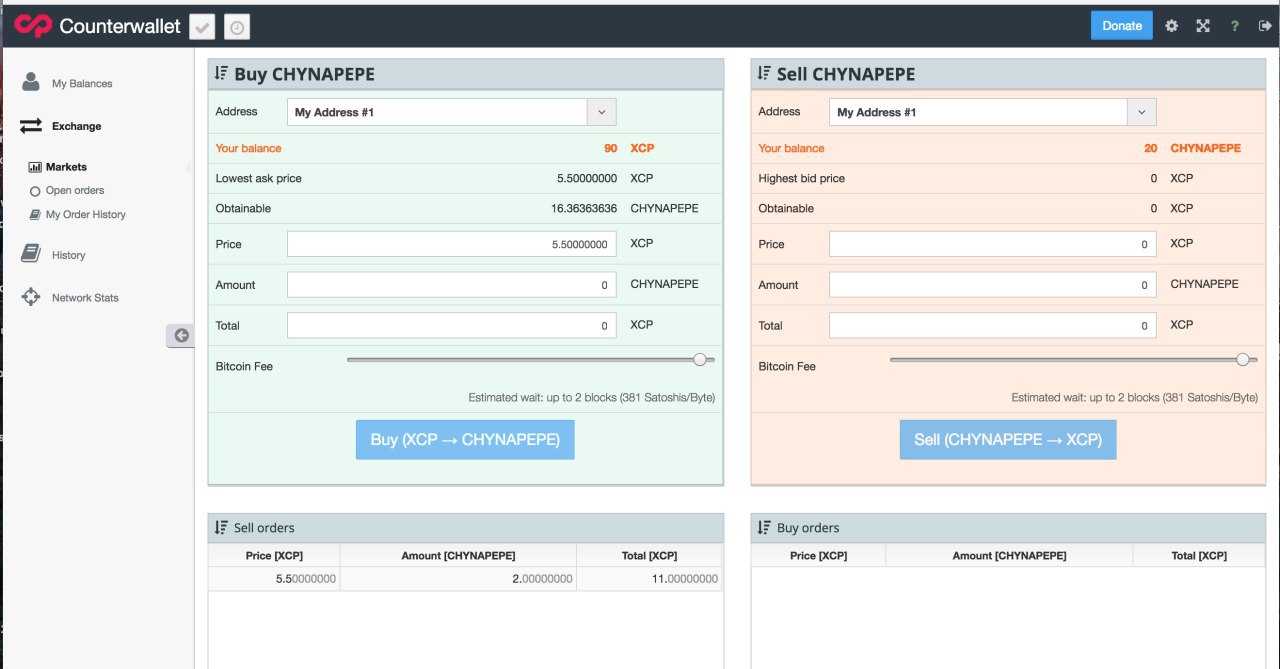
Task: Click the sort icon in Buy orders header
Action: (764, 527)
